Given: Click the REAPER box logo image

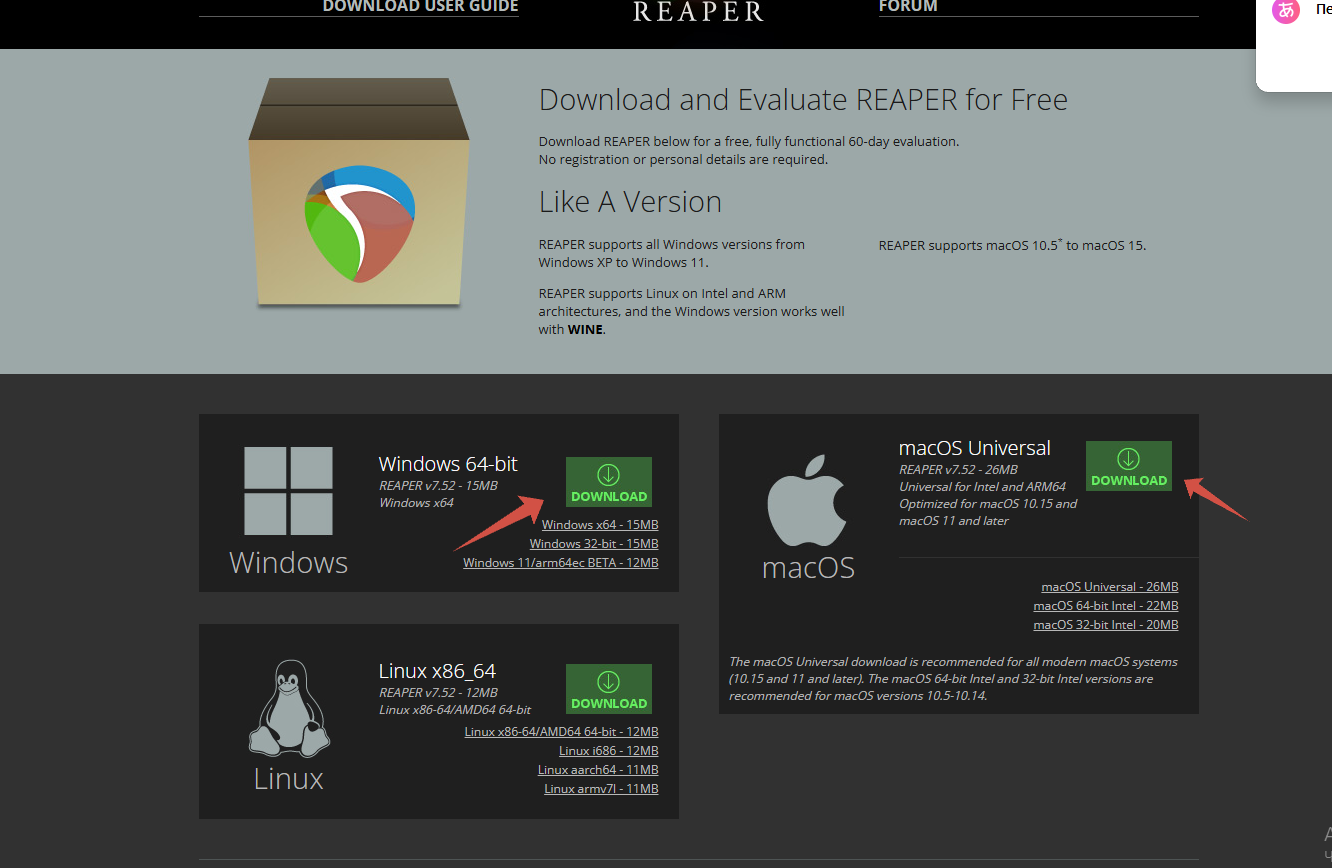Looking at the screenshot, I should [359, 192].
